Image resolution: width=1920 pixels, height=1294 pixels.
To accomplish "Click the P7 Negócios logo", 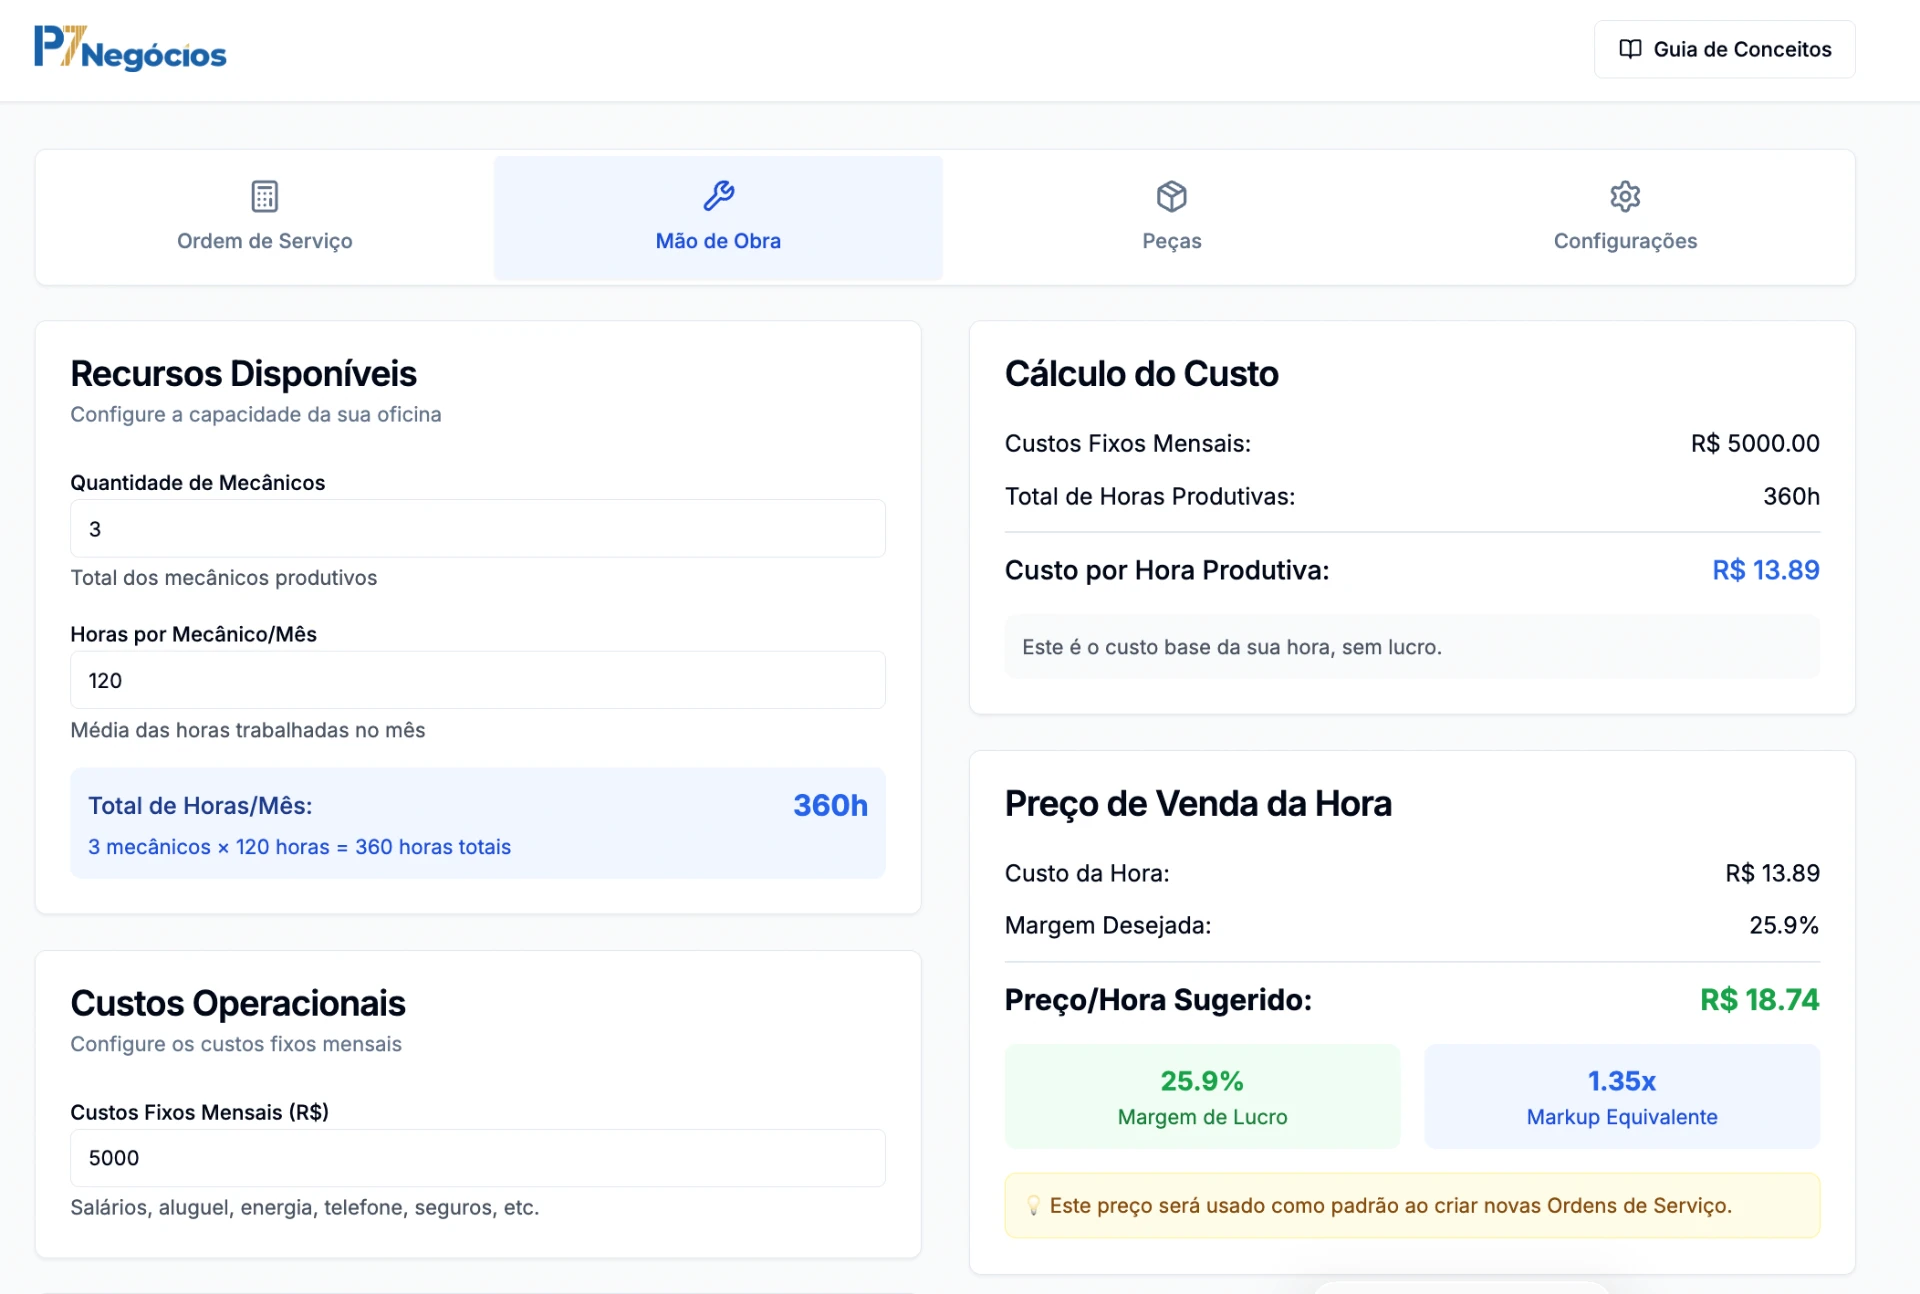I will 130,48.
